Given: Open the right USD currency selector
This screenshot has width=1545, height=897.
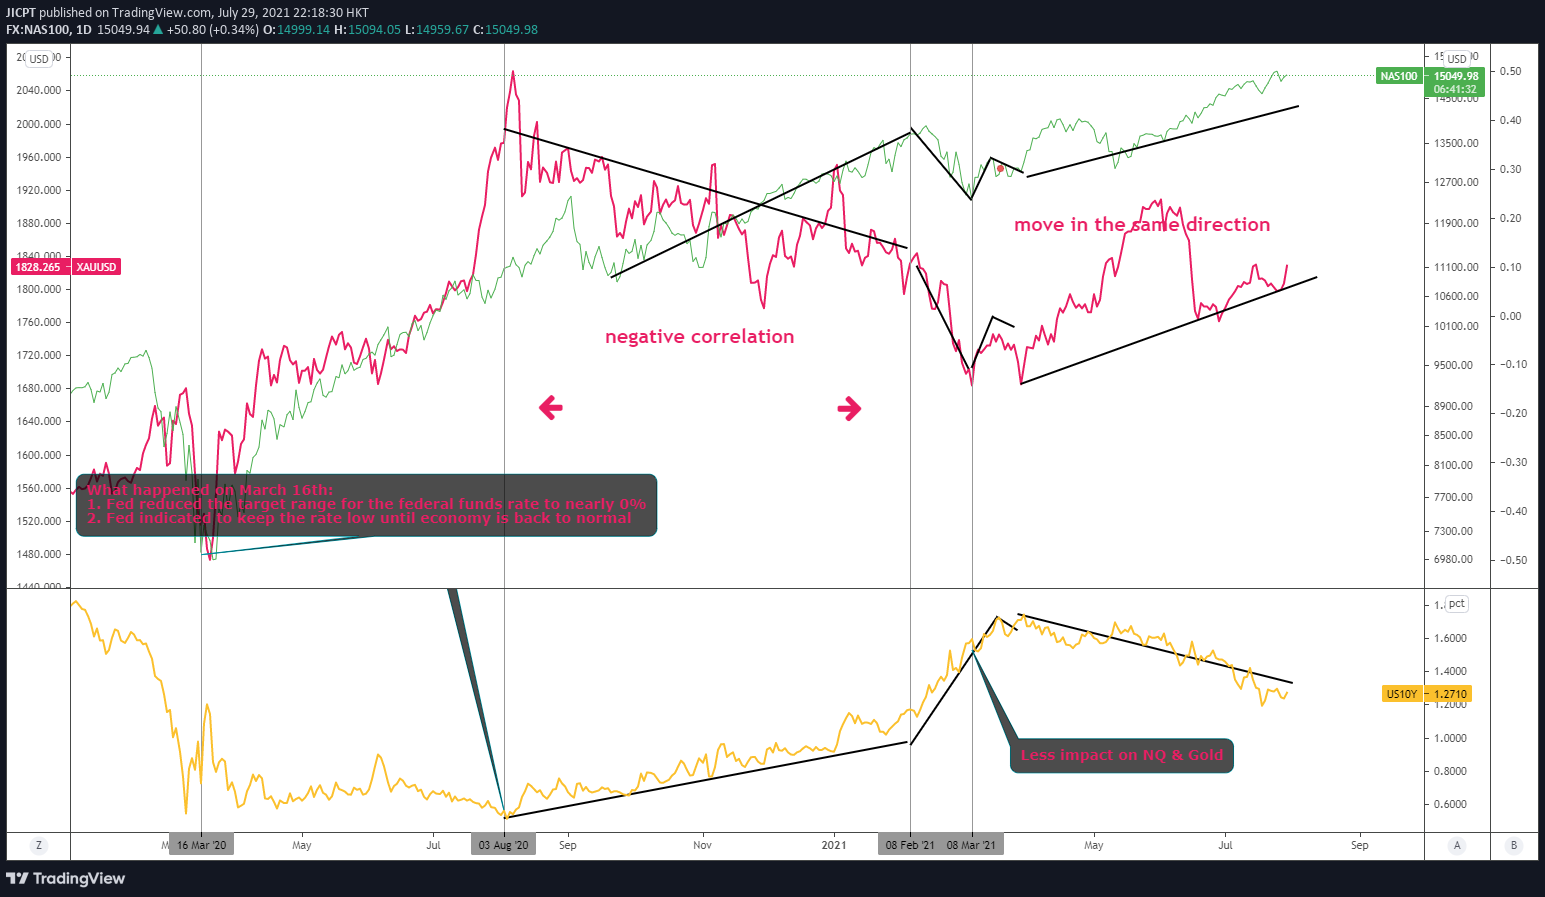Looking at the screenshot, I should click(1457, 59).
